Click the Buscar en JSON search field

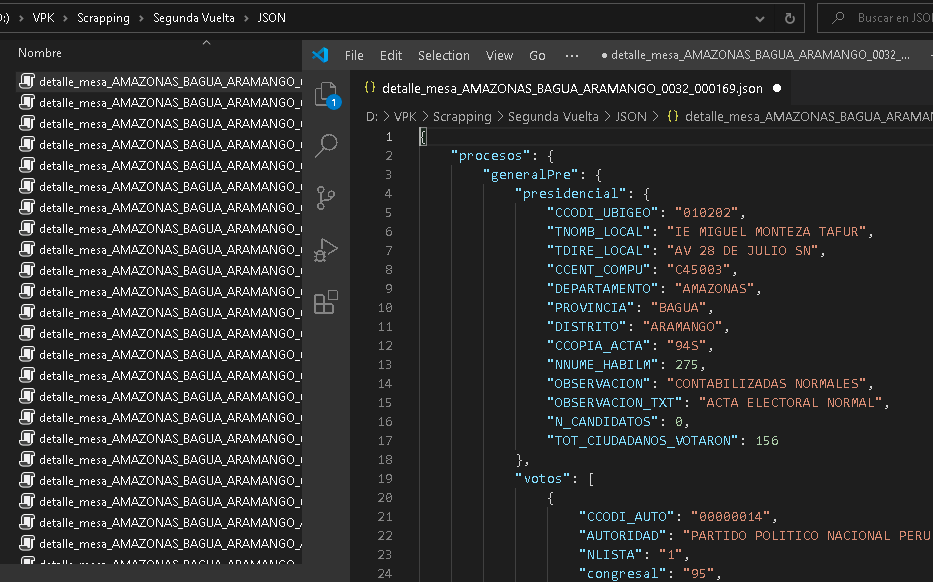pyautogui.click(x=890, y=18)
